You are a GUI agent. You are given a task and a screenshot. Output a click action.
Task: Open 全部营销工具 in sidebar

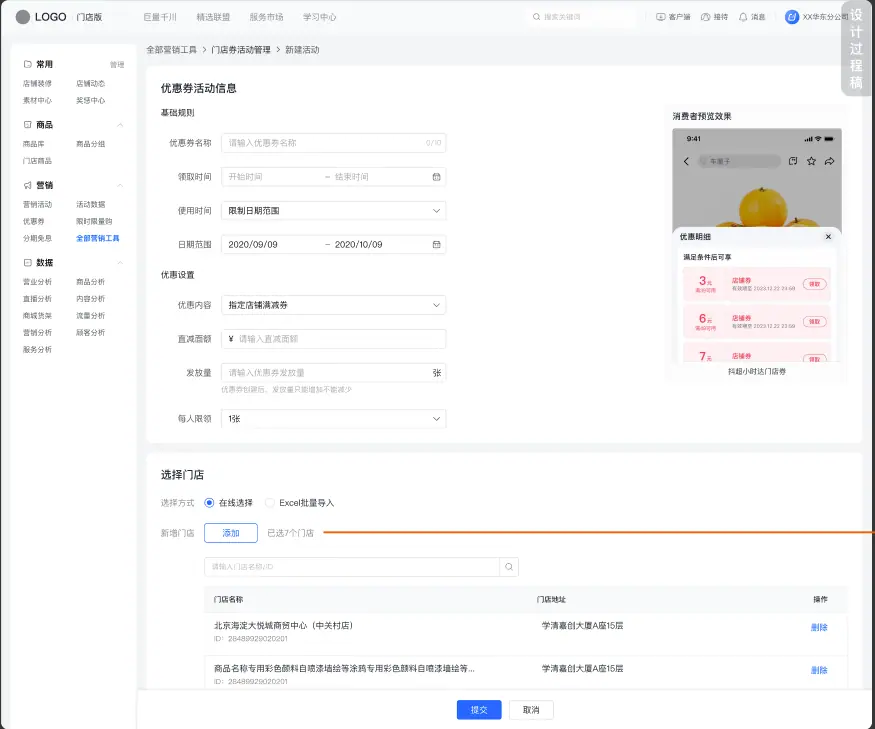tap(98, 238)
